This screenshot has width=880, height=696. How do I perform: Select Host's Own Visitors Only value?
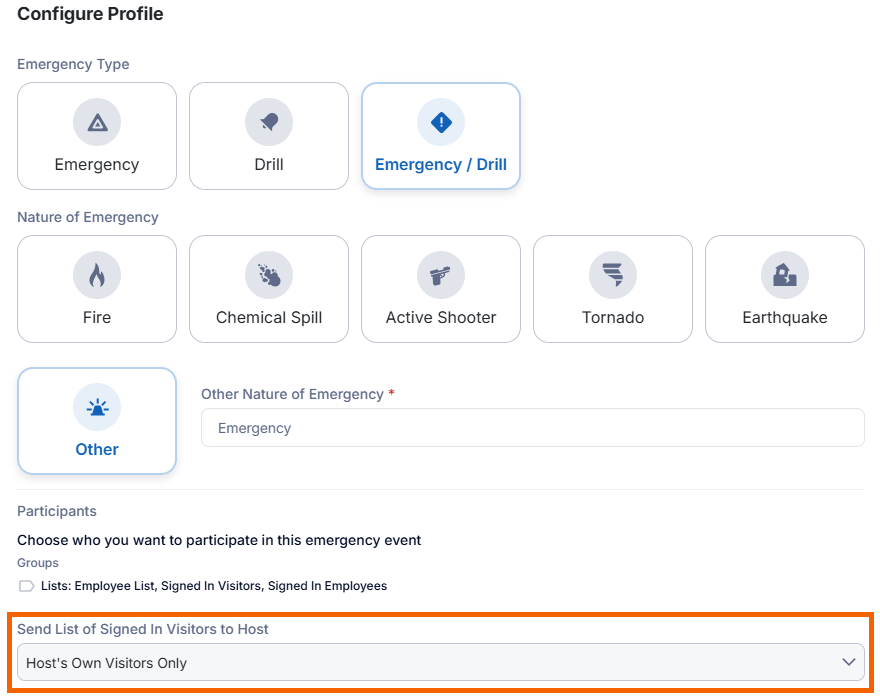(106, 663)
